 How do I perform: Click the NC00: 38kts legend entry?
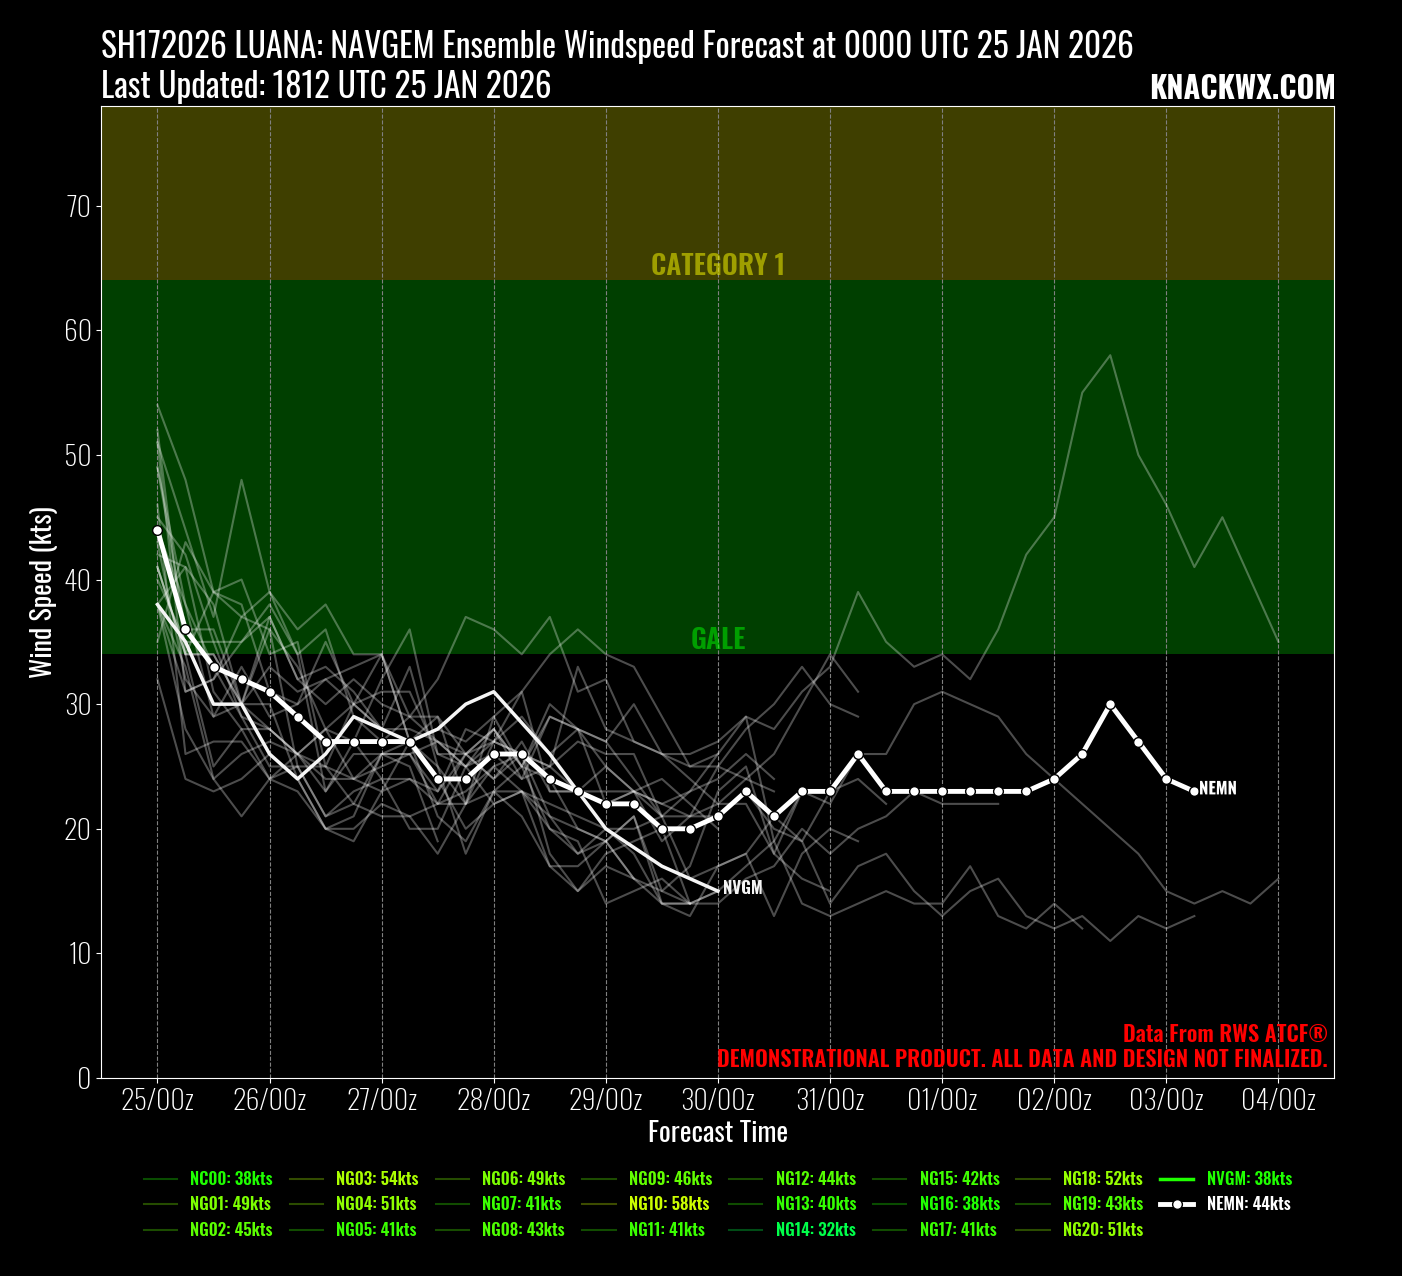pos(231,1179)
